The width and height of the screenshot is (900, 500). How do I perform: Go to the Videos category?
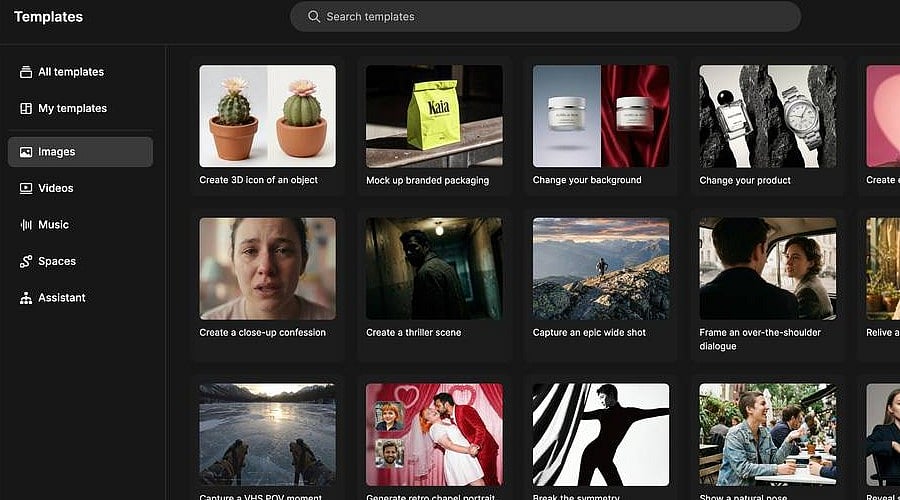[x=56, y=188]
